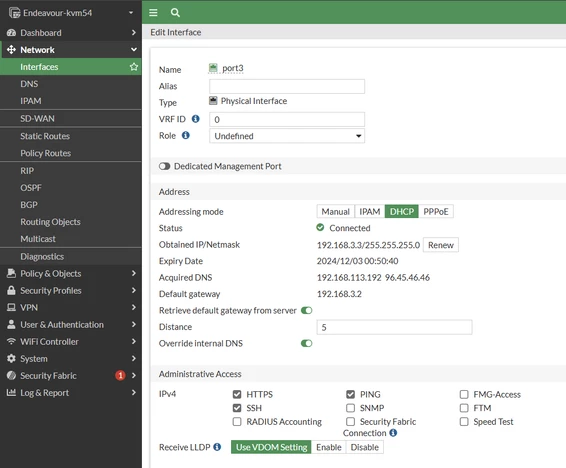Click the System gear icon

coord(11,359)
